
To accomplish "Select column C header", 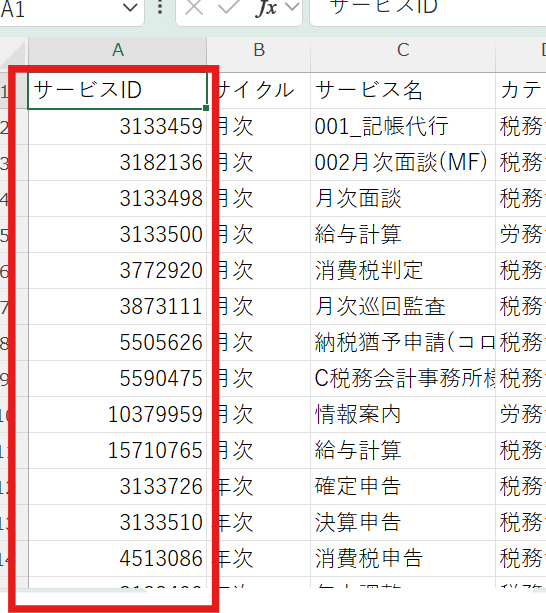I will pyautogui.click(x=403, y=50).
